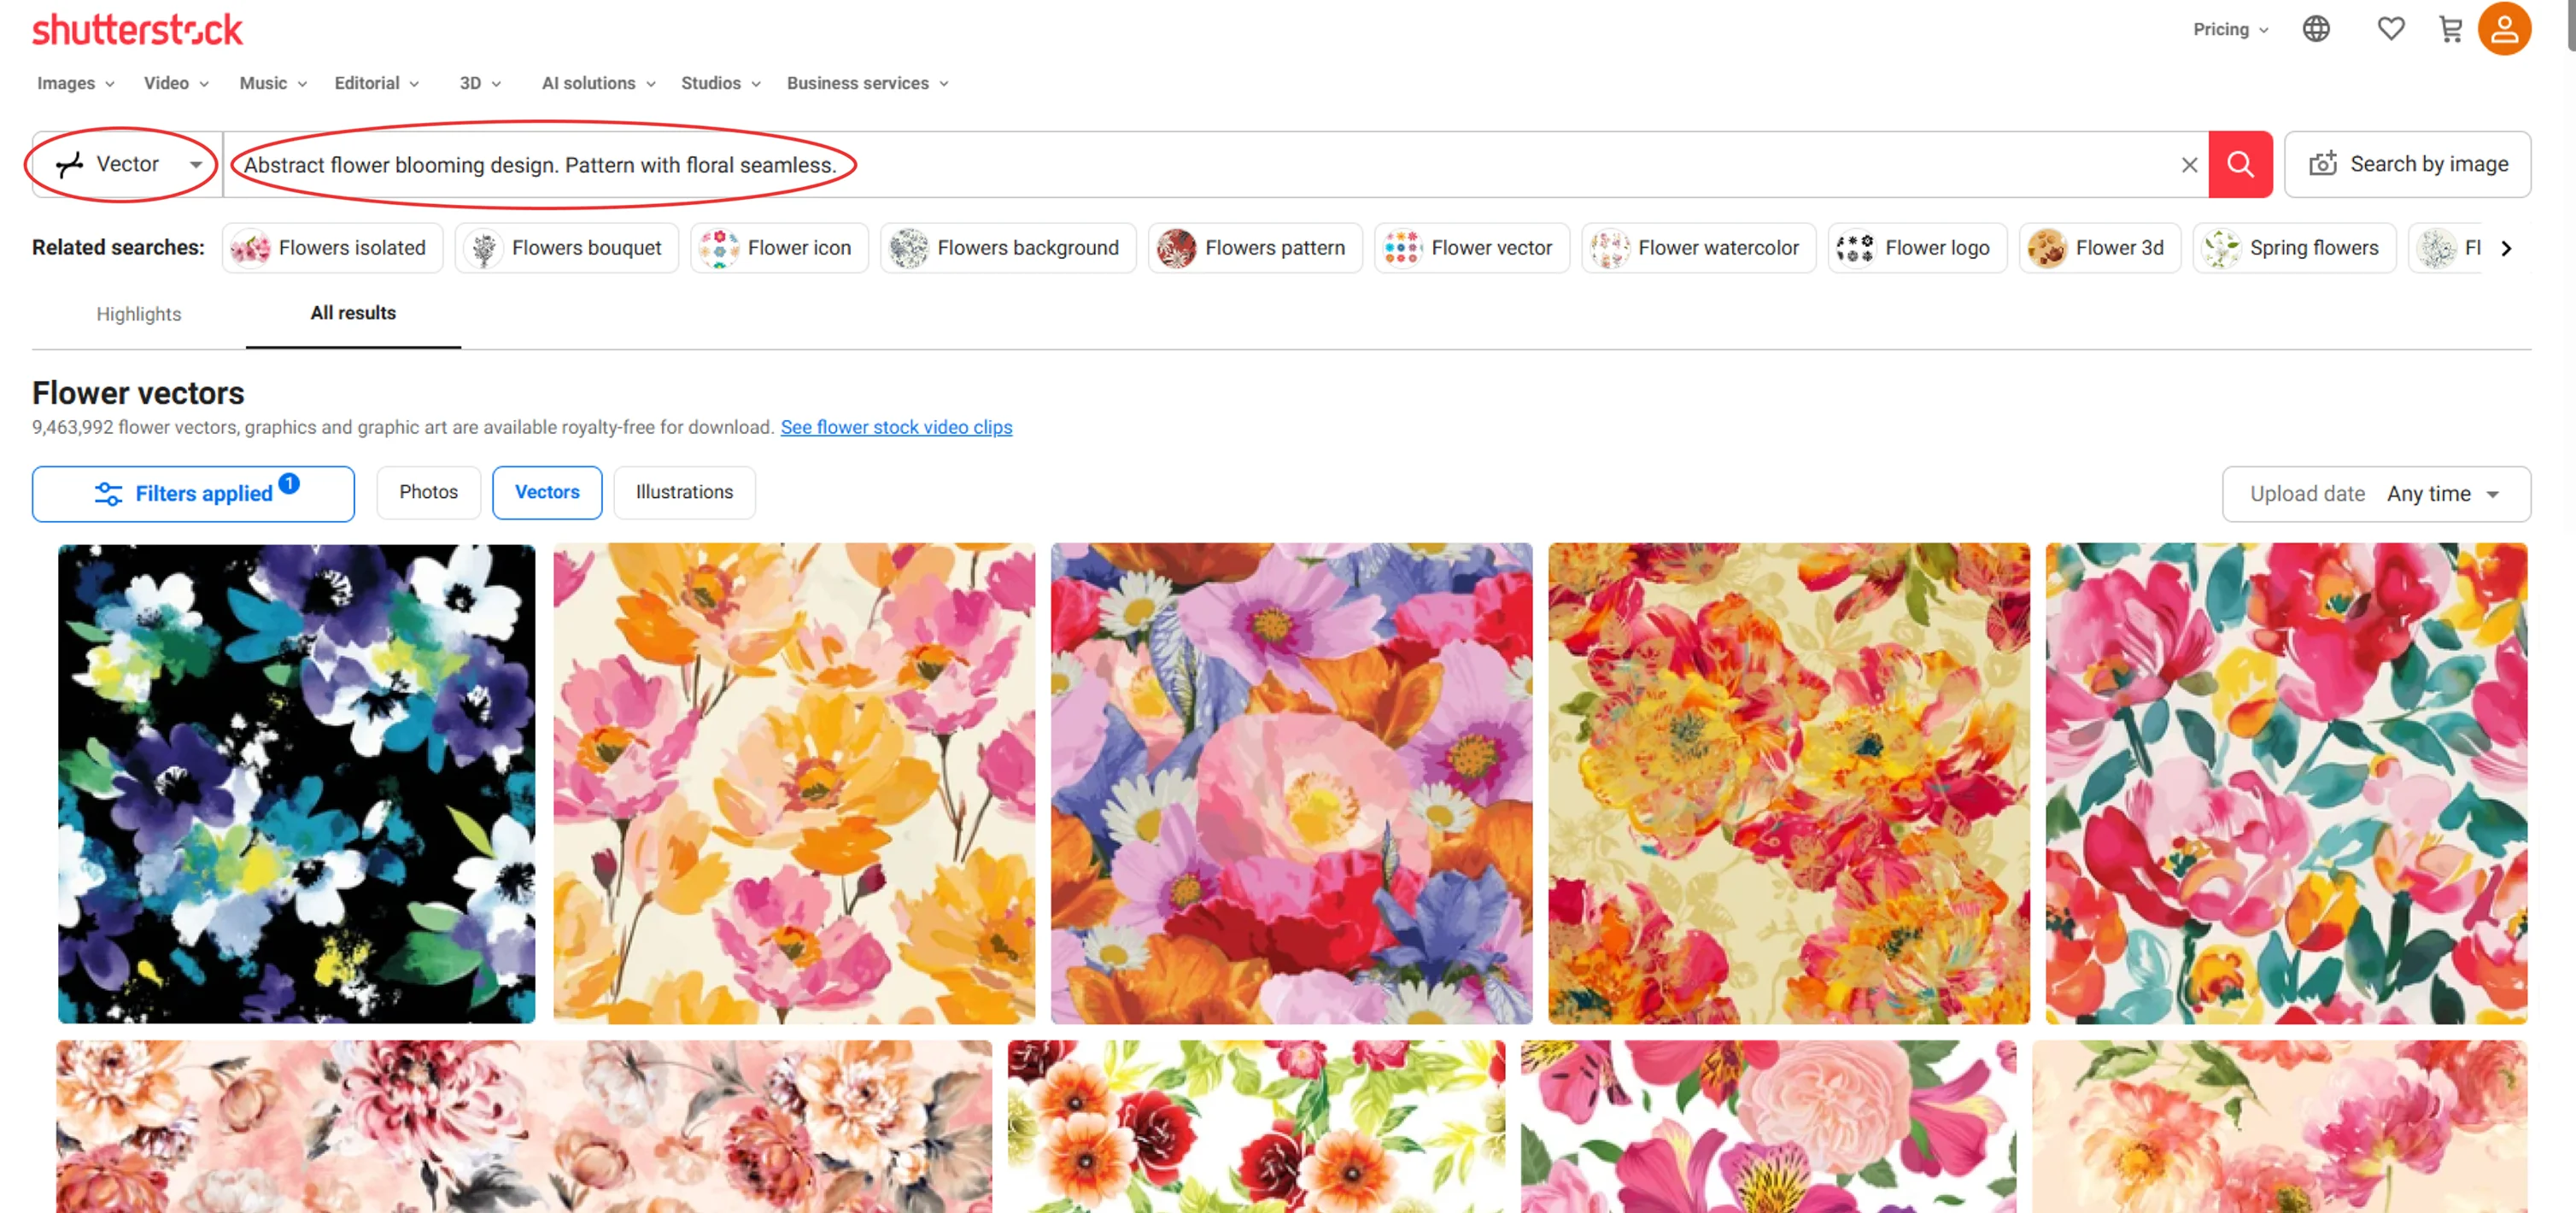Viewport: 2576px width, 1213px height.
Task: Click the Related searches label
Action: point(118,248)
